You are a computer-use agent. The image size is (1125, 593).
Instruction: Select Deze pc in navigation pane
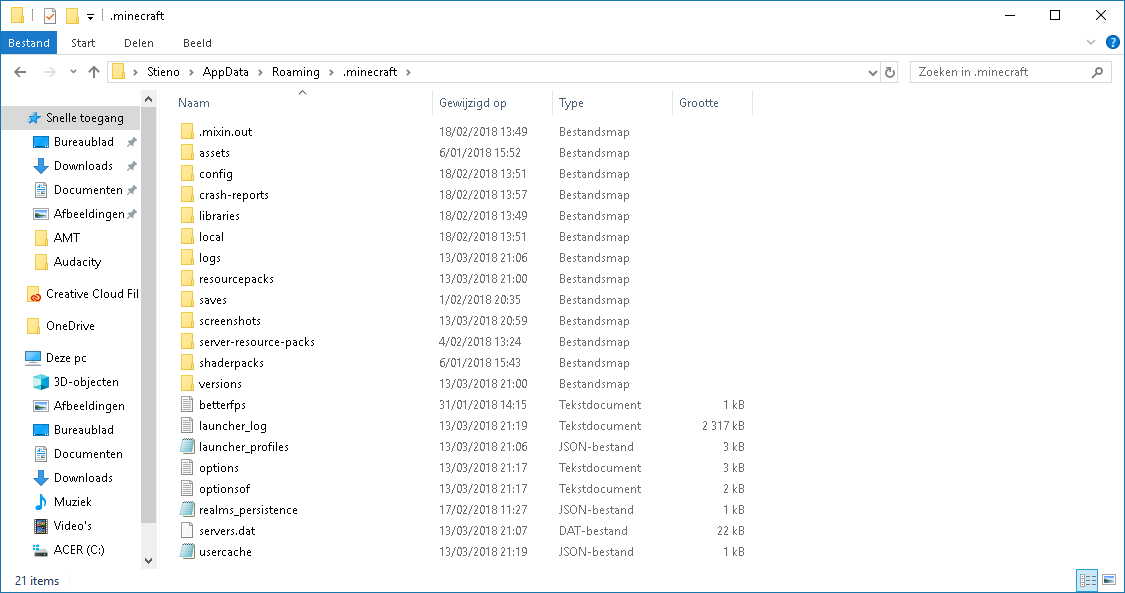pyautogui.click(x=66, y=358)
